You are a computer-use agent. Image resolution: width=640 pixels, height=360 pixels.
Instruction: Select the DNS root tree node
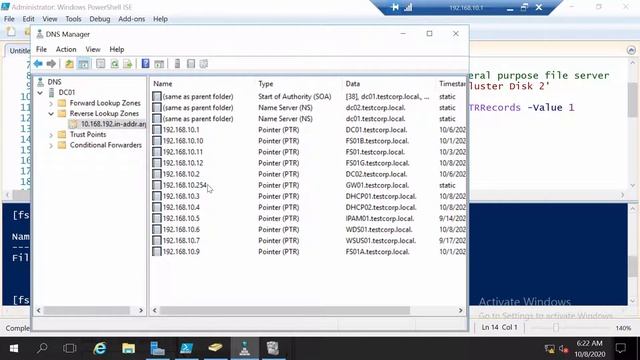tap(54, 82)
